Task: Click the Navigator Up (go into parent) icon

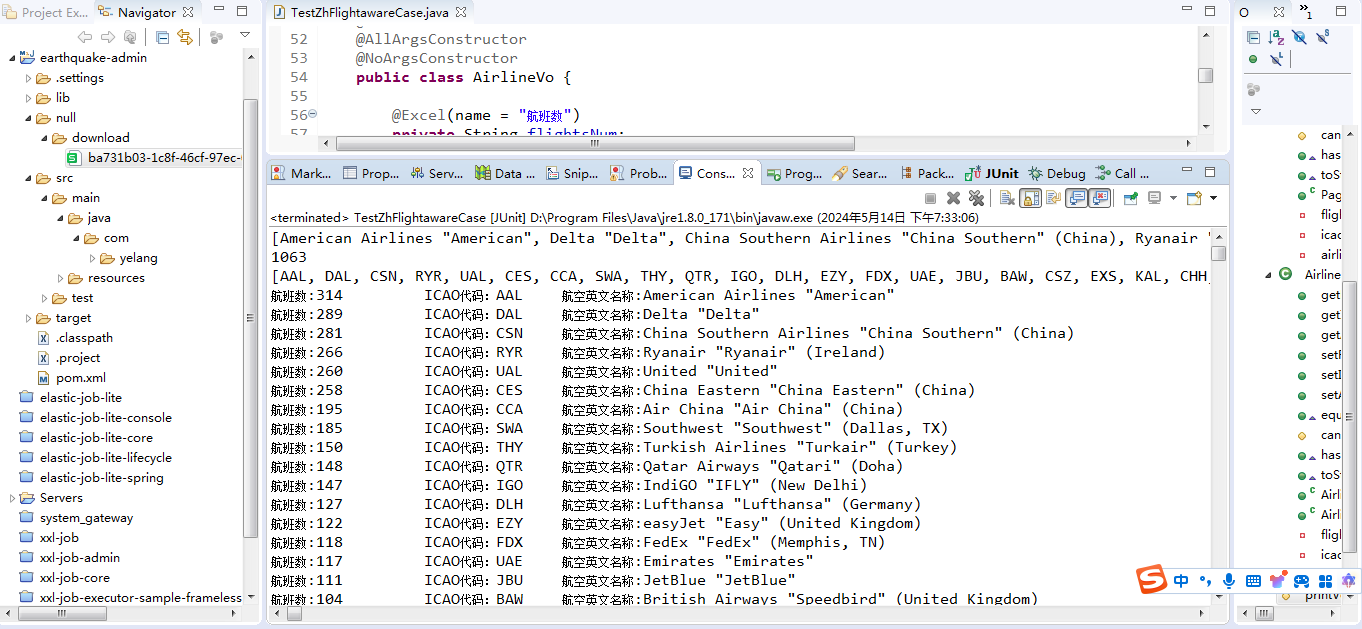Action: pyautogui.click(x=129, y=37)
